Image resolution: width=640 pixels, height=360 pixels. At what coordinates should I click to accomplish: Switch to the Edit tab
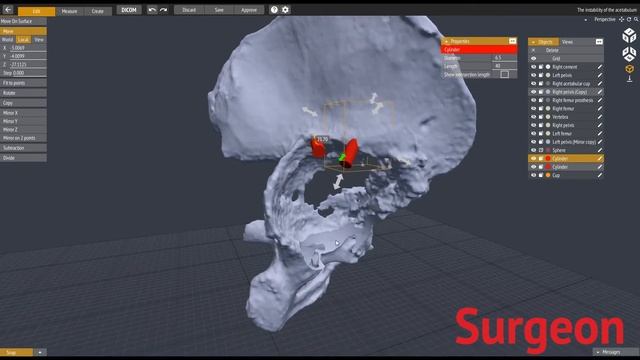click(x=36, y=11)
